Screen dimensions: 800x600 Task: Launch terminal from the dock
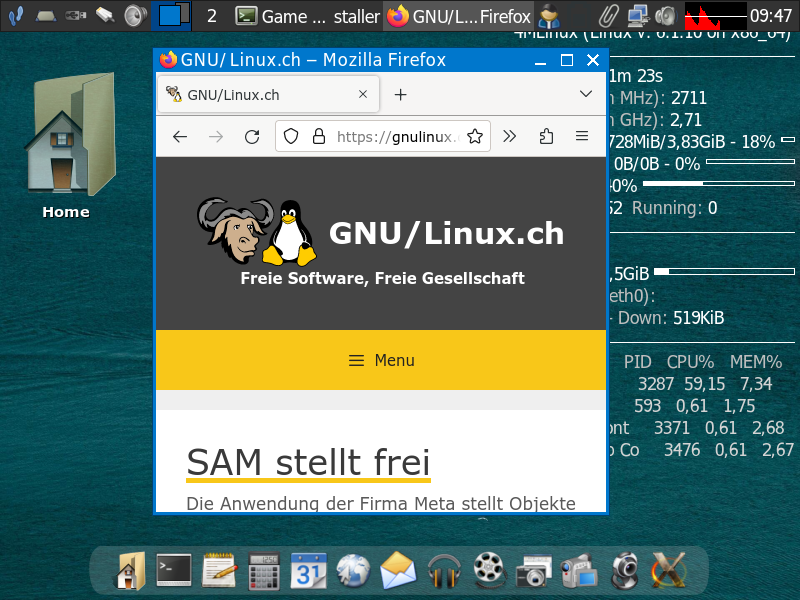pyautogui.click(x=174, y=570)
